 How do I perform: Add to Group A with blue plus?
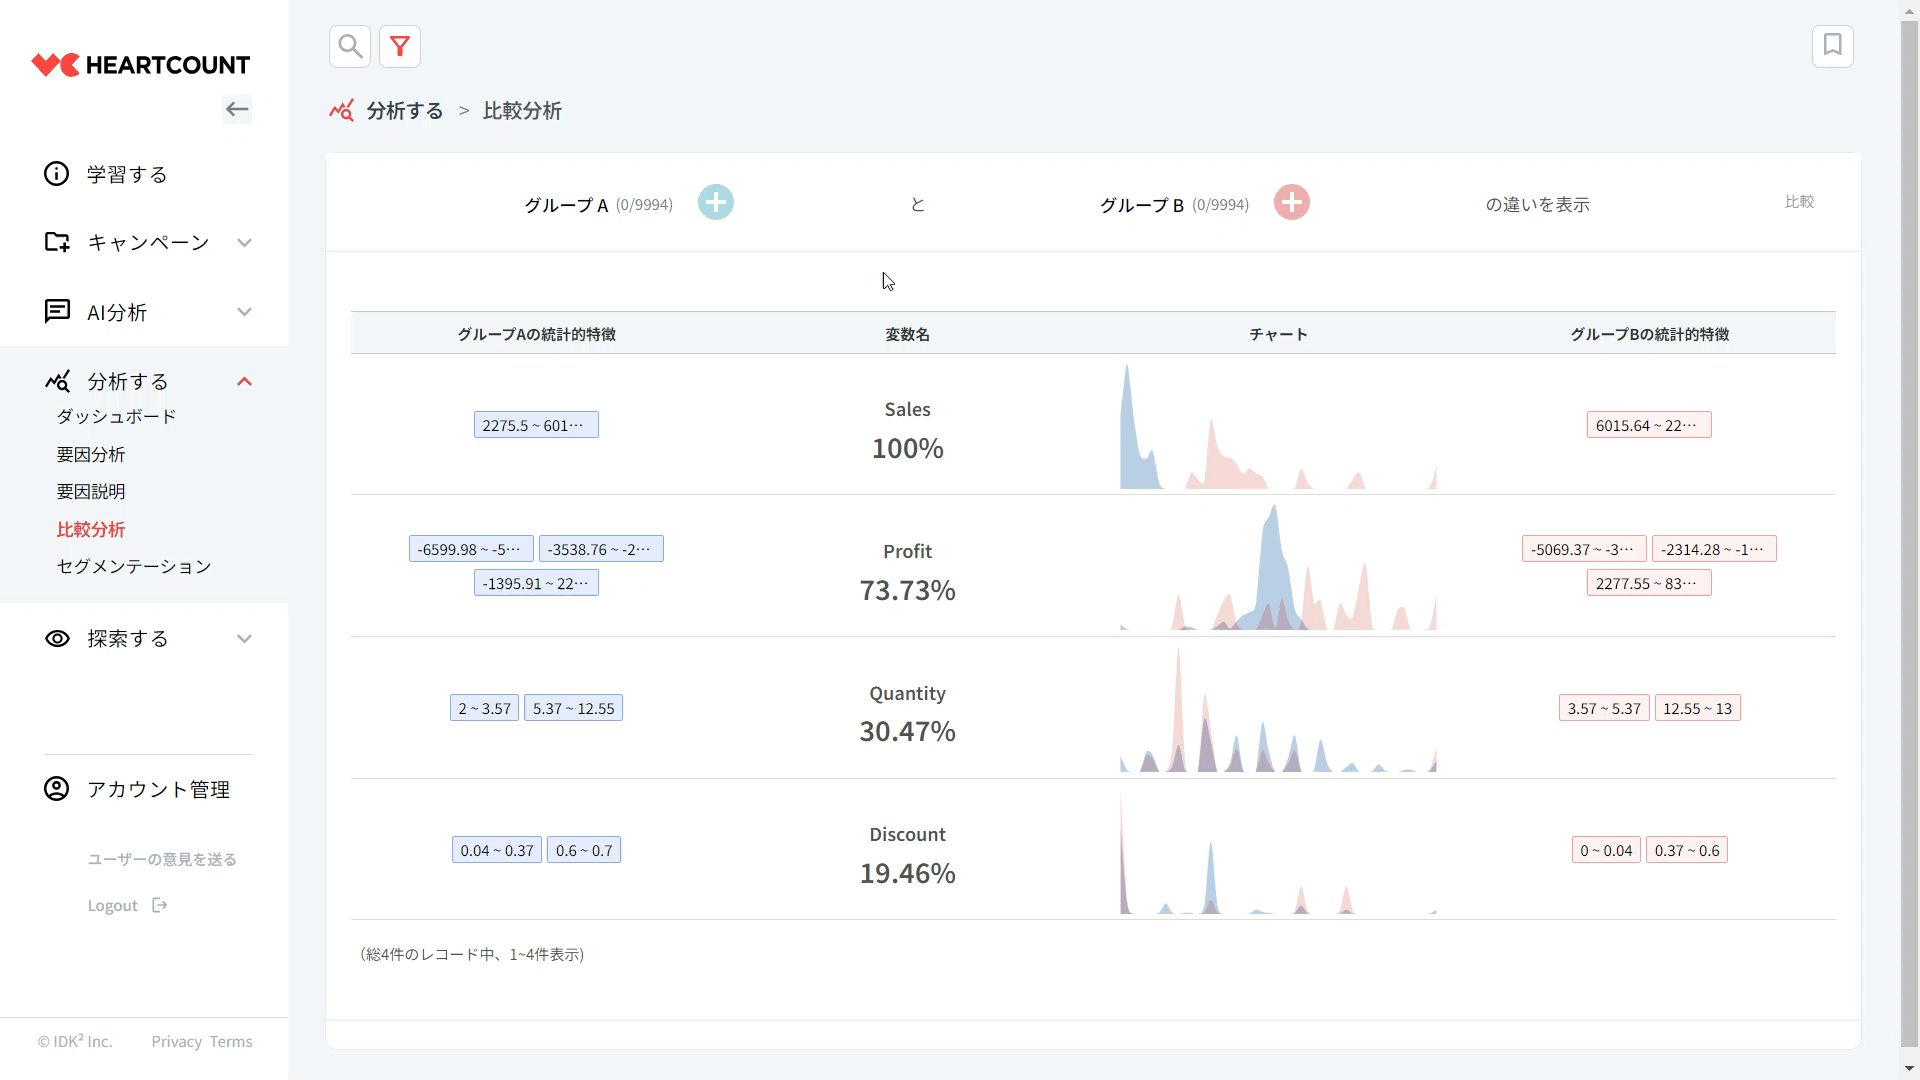point(715,203)
